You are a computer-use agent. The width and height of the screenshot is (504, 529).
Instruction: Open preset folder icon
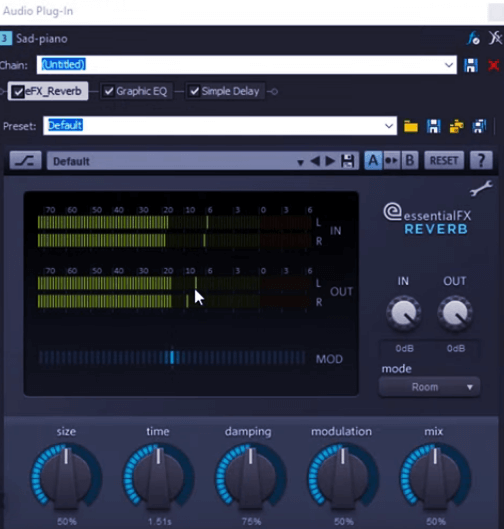pos(411,127)
